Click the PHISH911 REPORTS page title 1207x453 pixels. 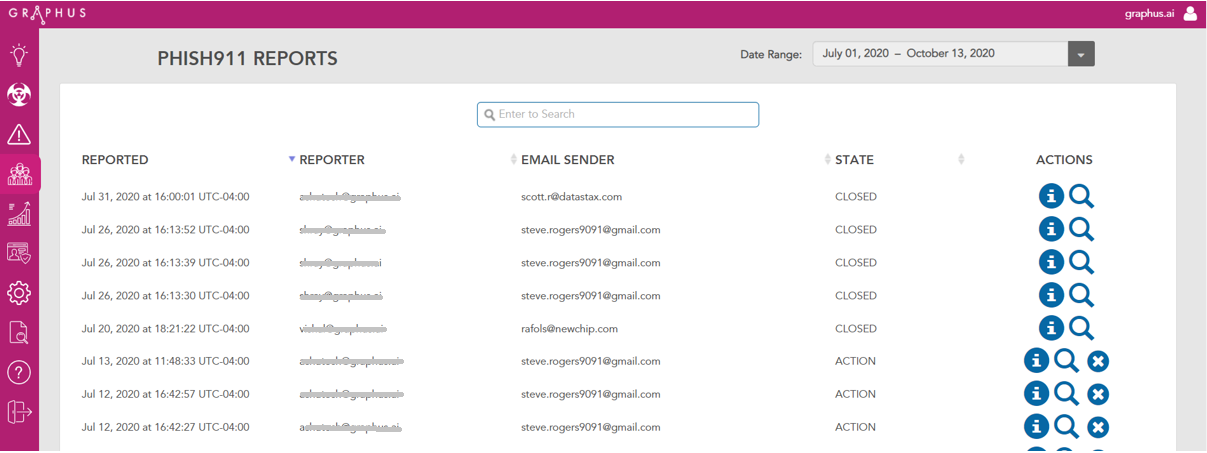coord(247,59)
